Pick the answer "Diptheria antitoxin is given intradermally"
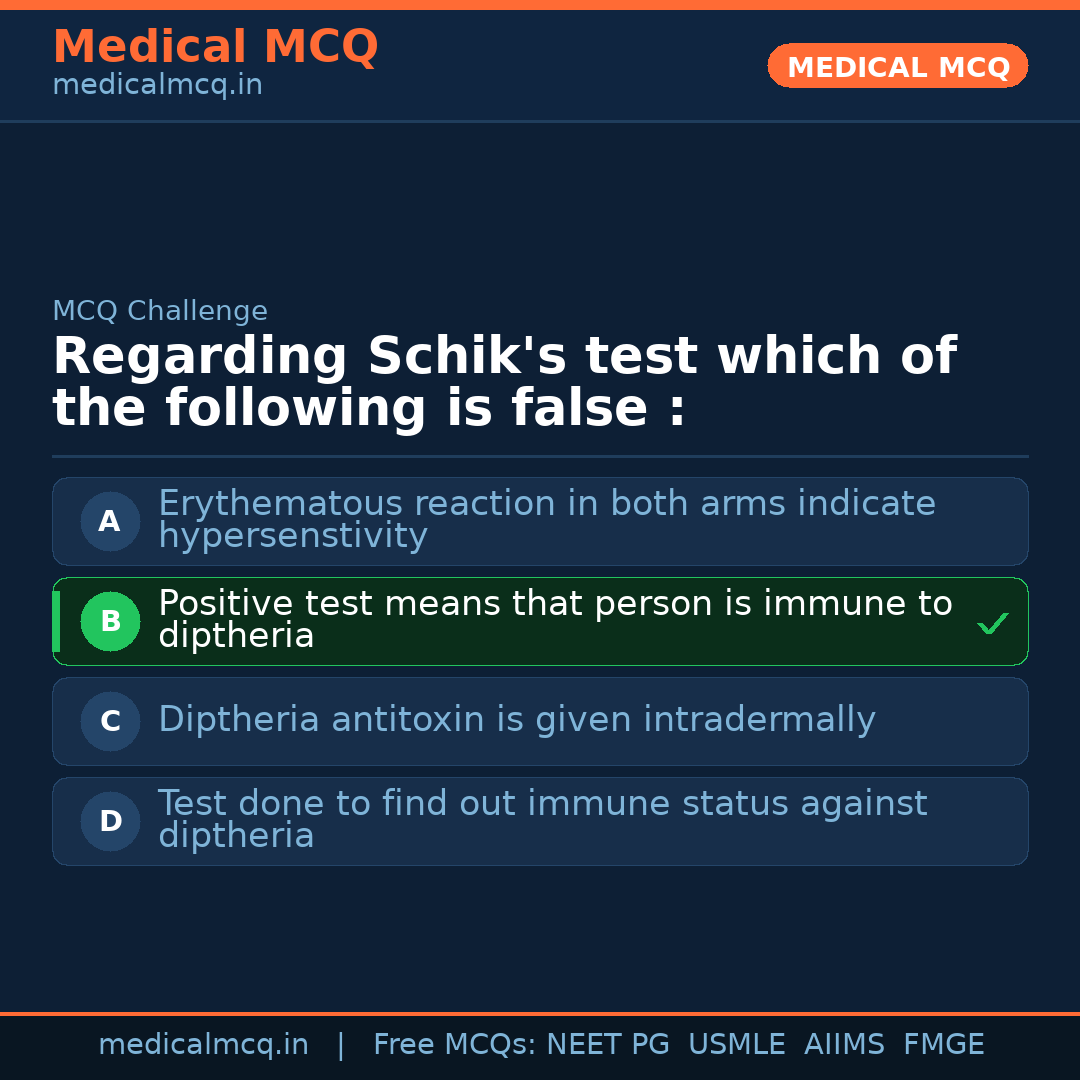1080x1080 pixels. pos(516,719)
